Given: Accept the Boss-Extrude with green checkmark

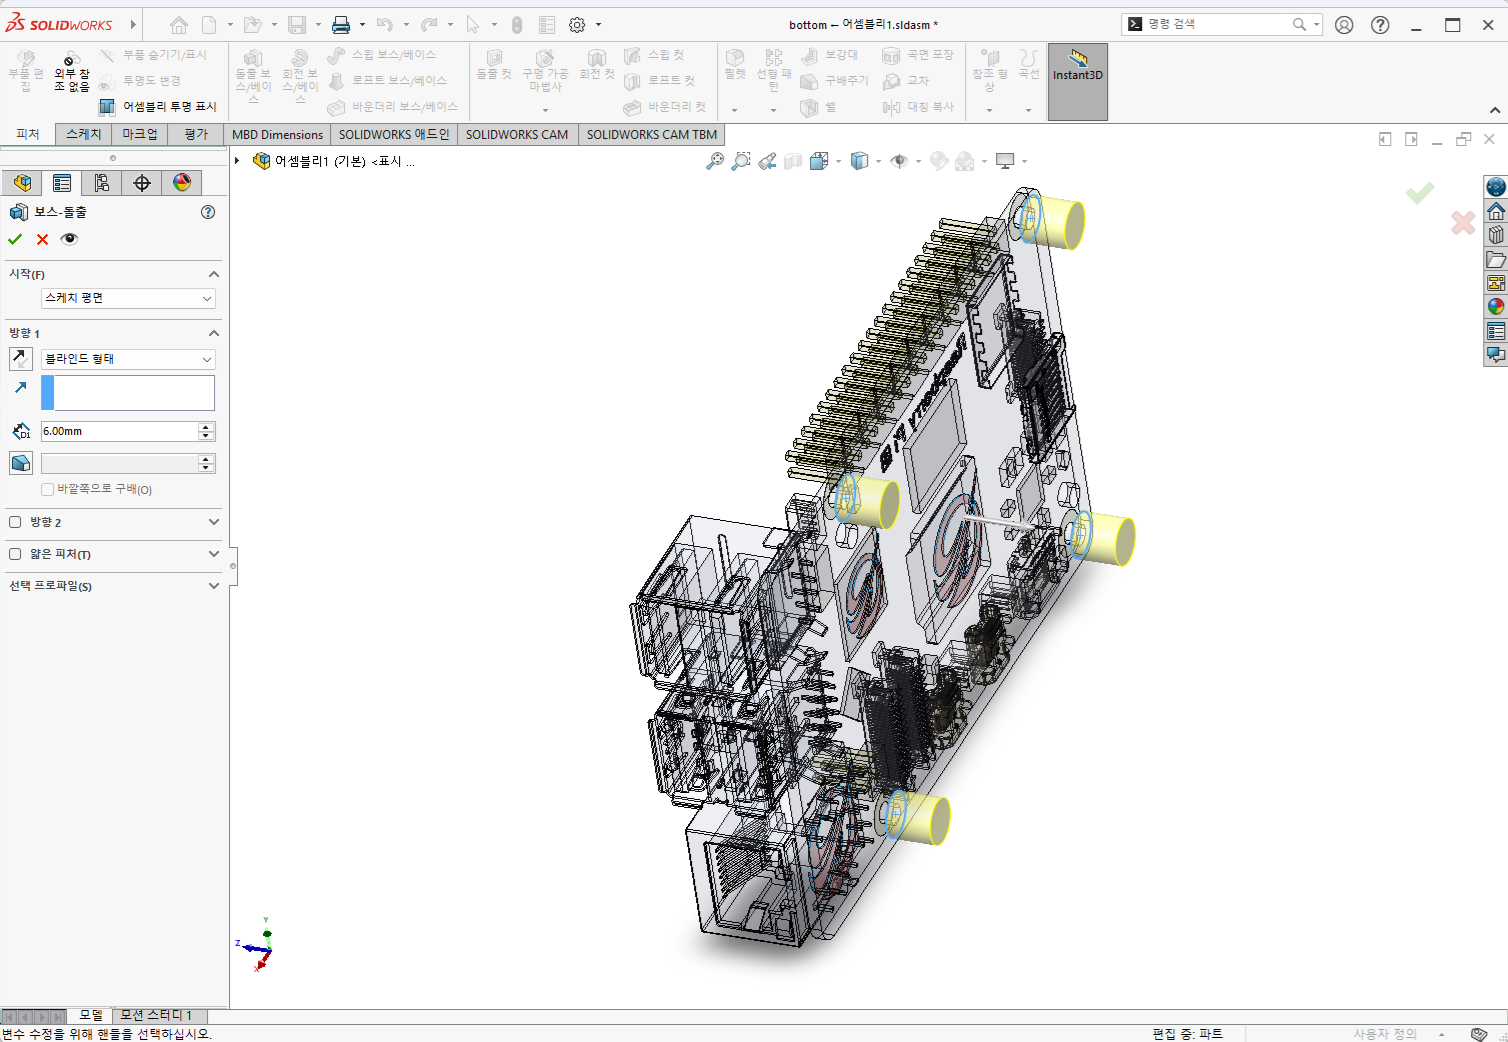Looking at the screenshot, I should click(x=15, y=239).
